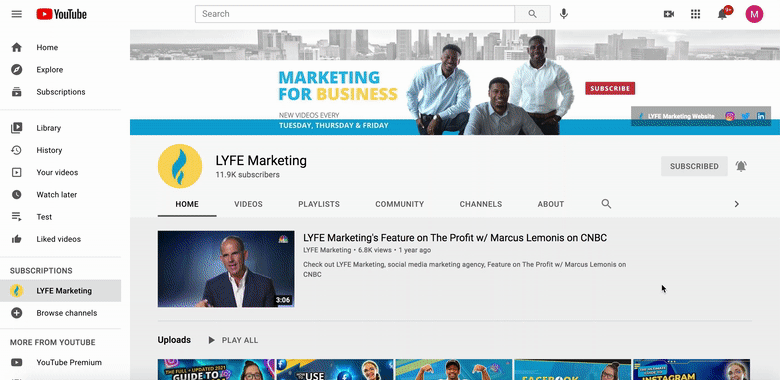Viewport: 780px width, 380px height.
Task: Switch to the ABOUT tab
Action: pyautogui.click(x=551, y=204)
